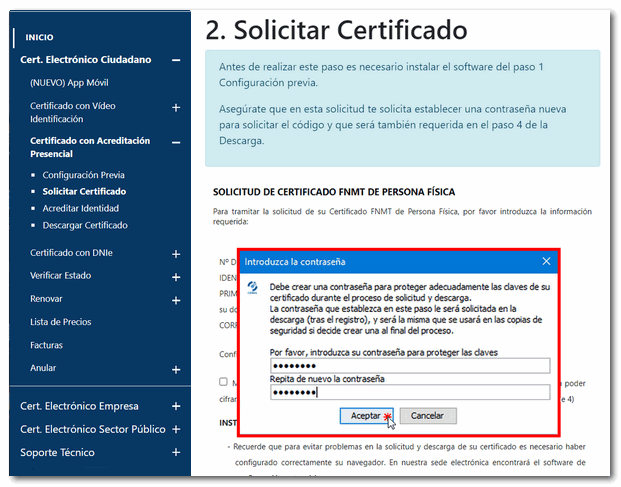Expand the Verificar Estado plus icon
The height and width of the screenshot is (487, 621).
click(176, 277)
